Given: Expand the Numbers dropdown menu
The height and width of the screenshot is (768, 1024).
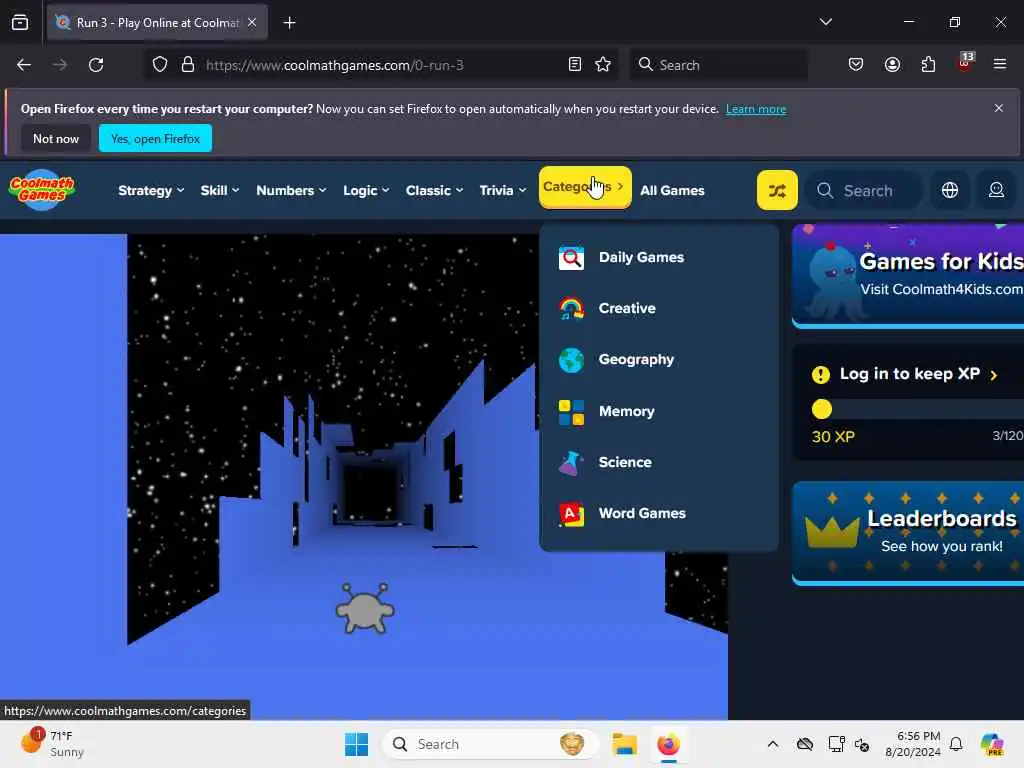Looking at the screenshot, I should 291,191.
